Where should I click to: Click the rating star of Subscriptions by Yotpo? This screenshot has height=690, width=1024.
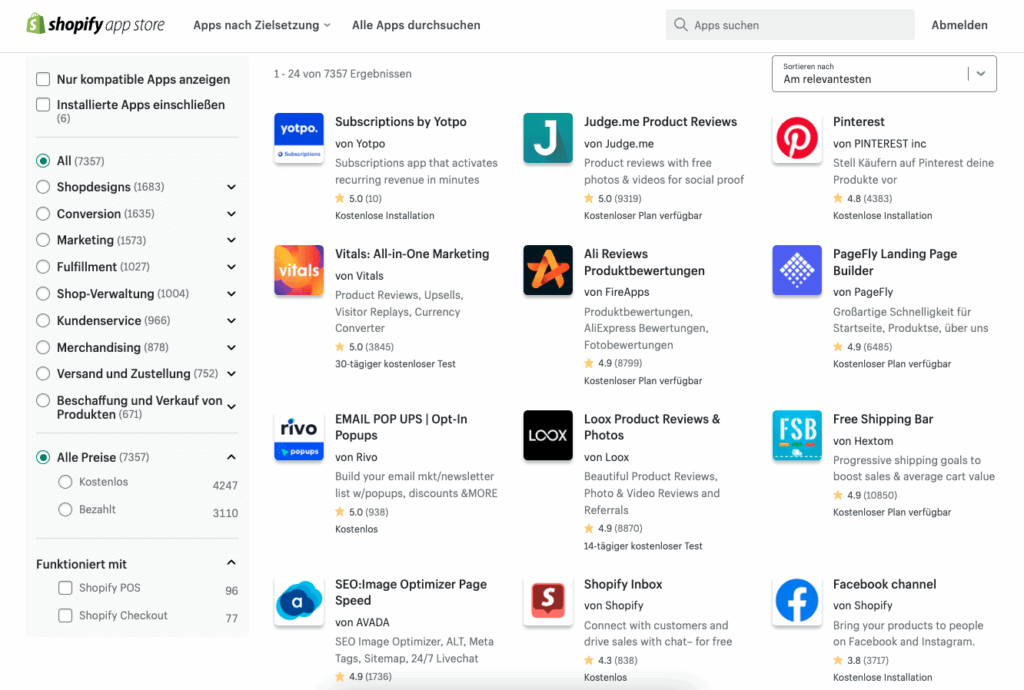[x=340, y=198]
